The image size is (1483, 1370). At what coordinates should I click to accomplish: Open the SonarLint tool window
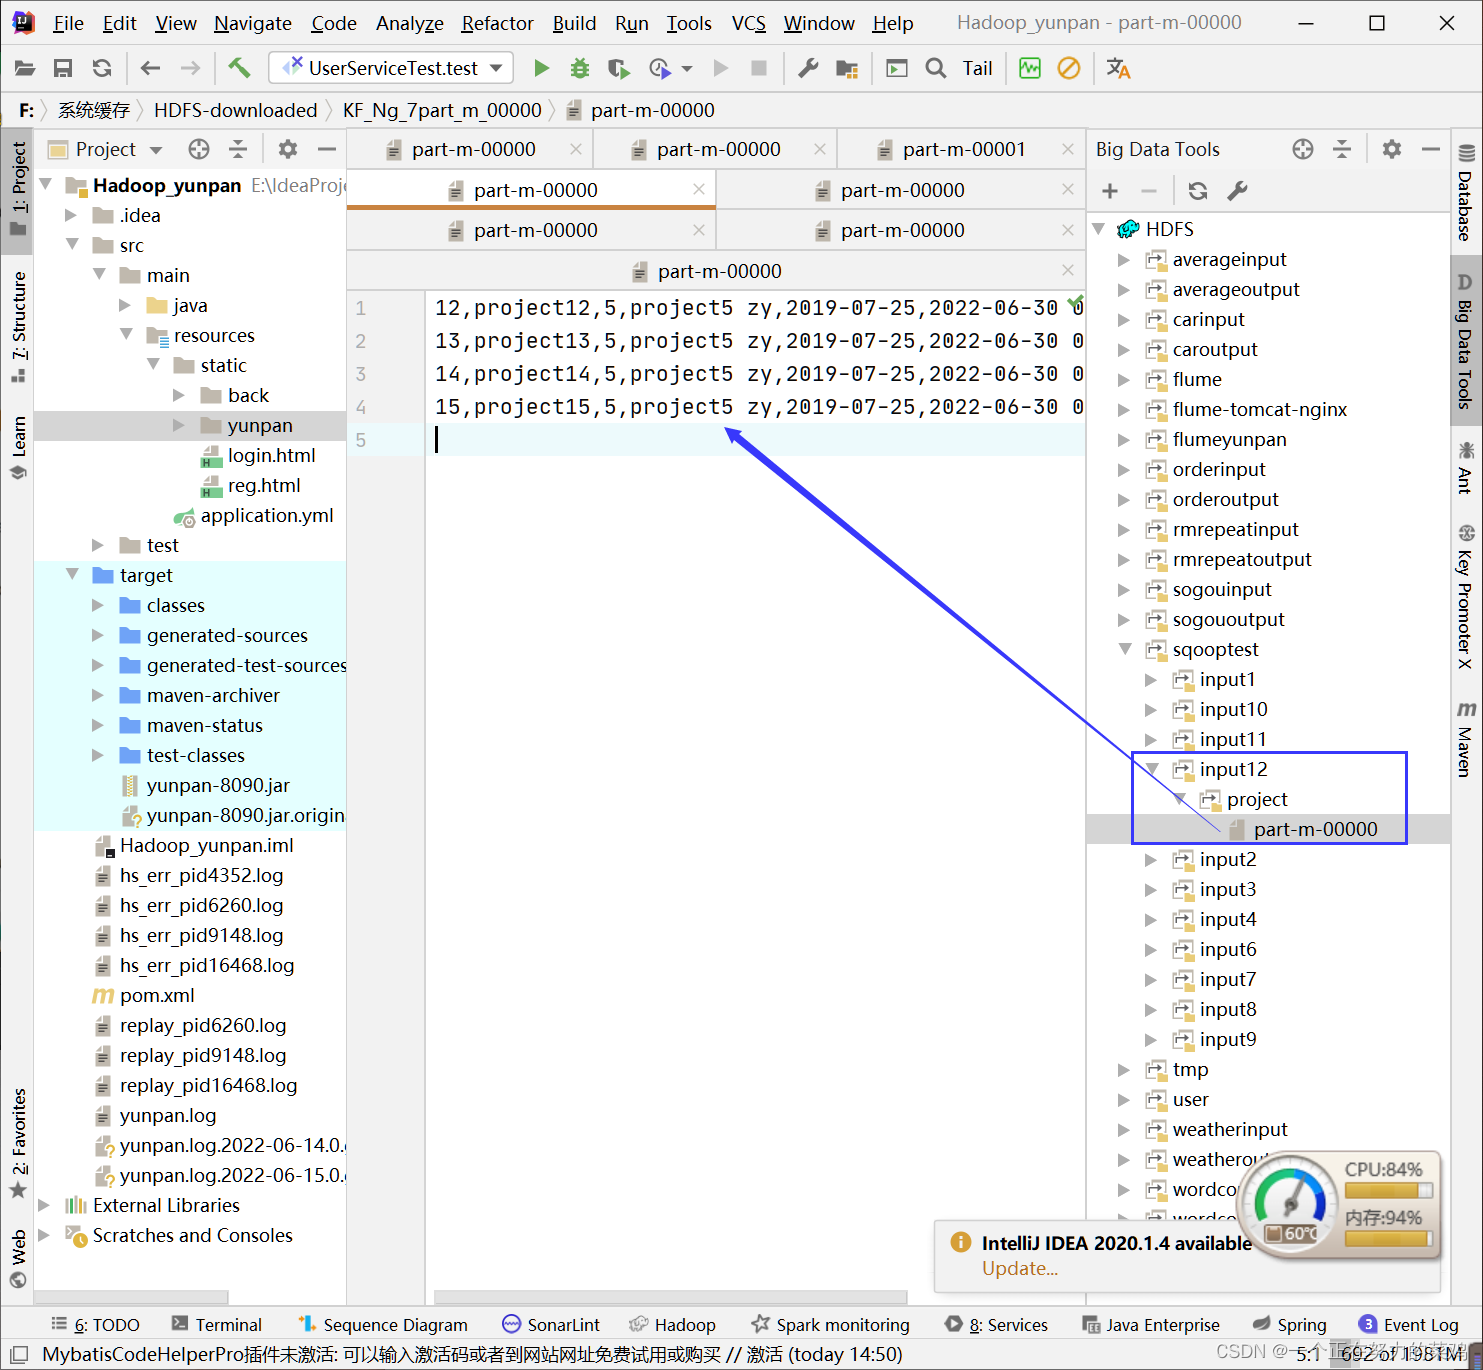pyautogui.click(x=551, y=1324)
